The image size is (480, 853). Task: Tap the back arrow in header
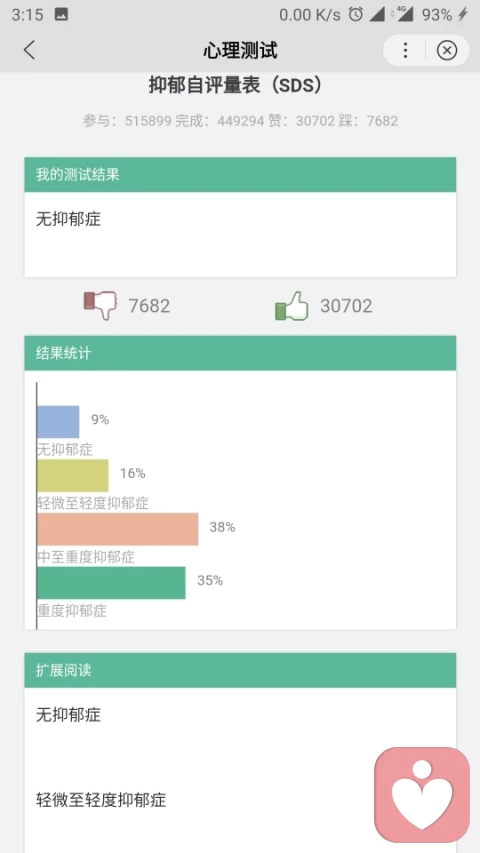(x=29, y=50)
